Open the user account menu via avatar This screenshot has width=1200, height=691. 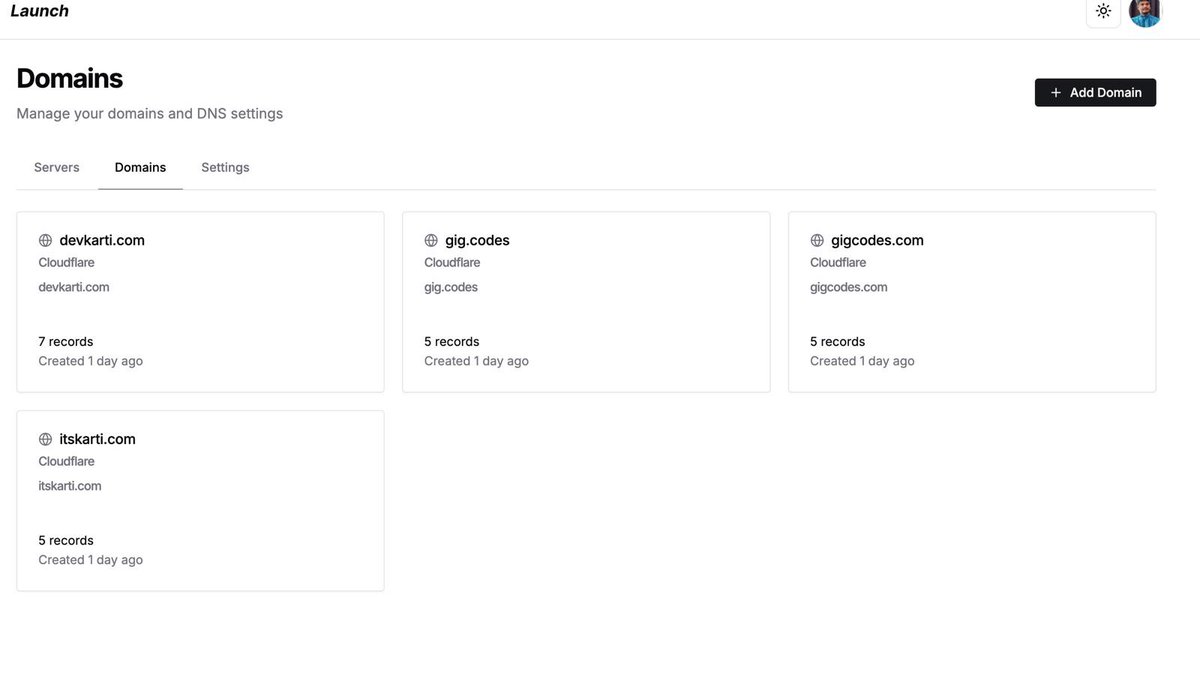1144,14
